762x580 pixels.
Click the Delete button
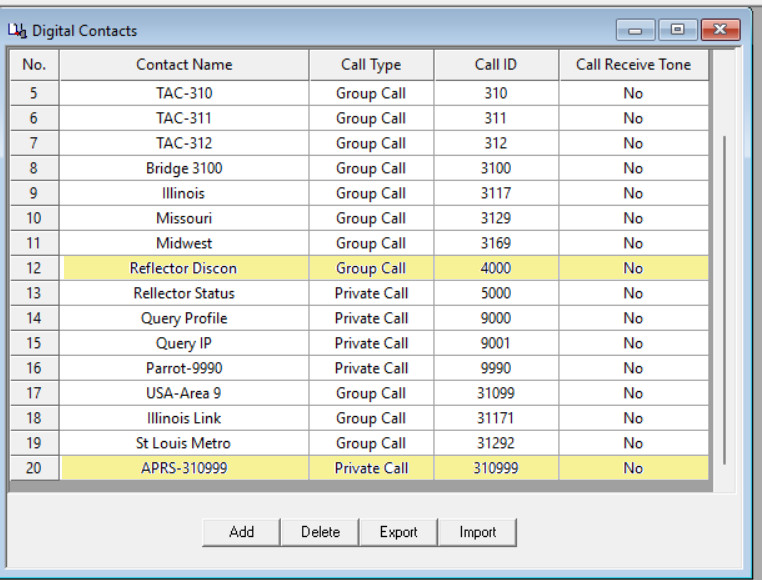[x=320, y=532]
